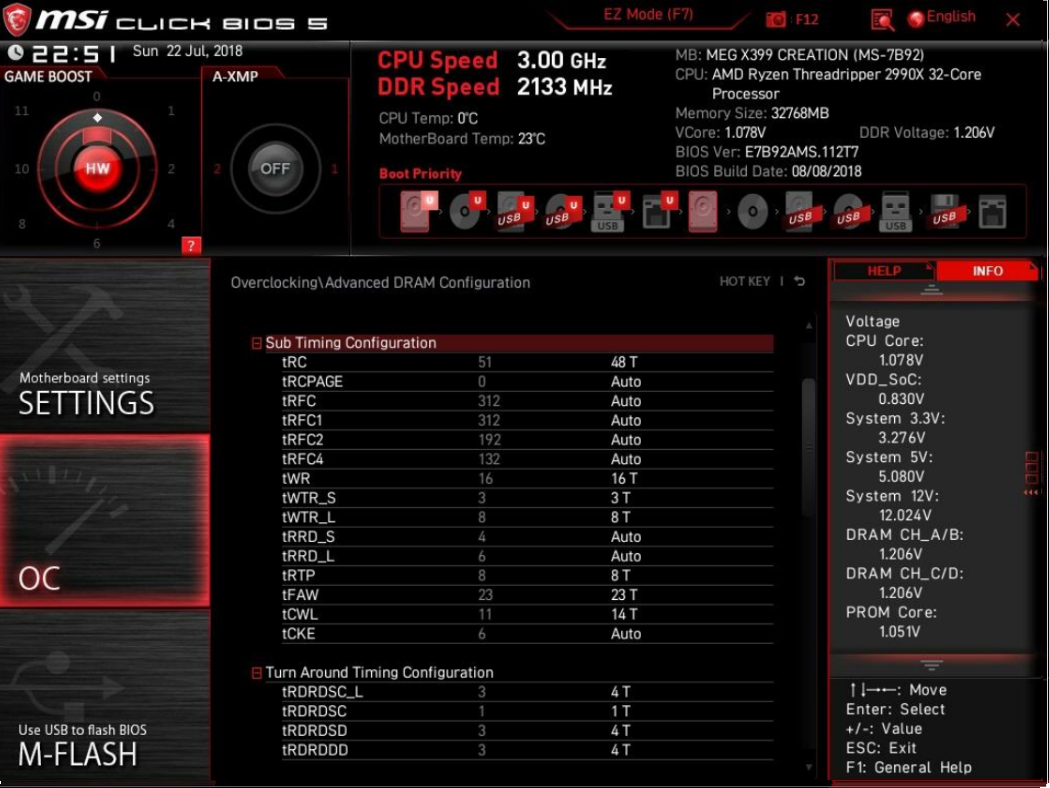The height and width of the screenshot is (788, 1050).
Task: Edit the tRDRDSC_L value 4 T
Action: [x=620, y=692]
